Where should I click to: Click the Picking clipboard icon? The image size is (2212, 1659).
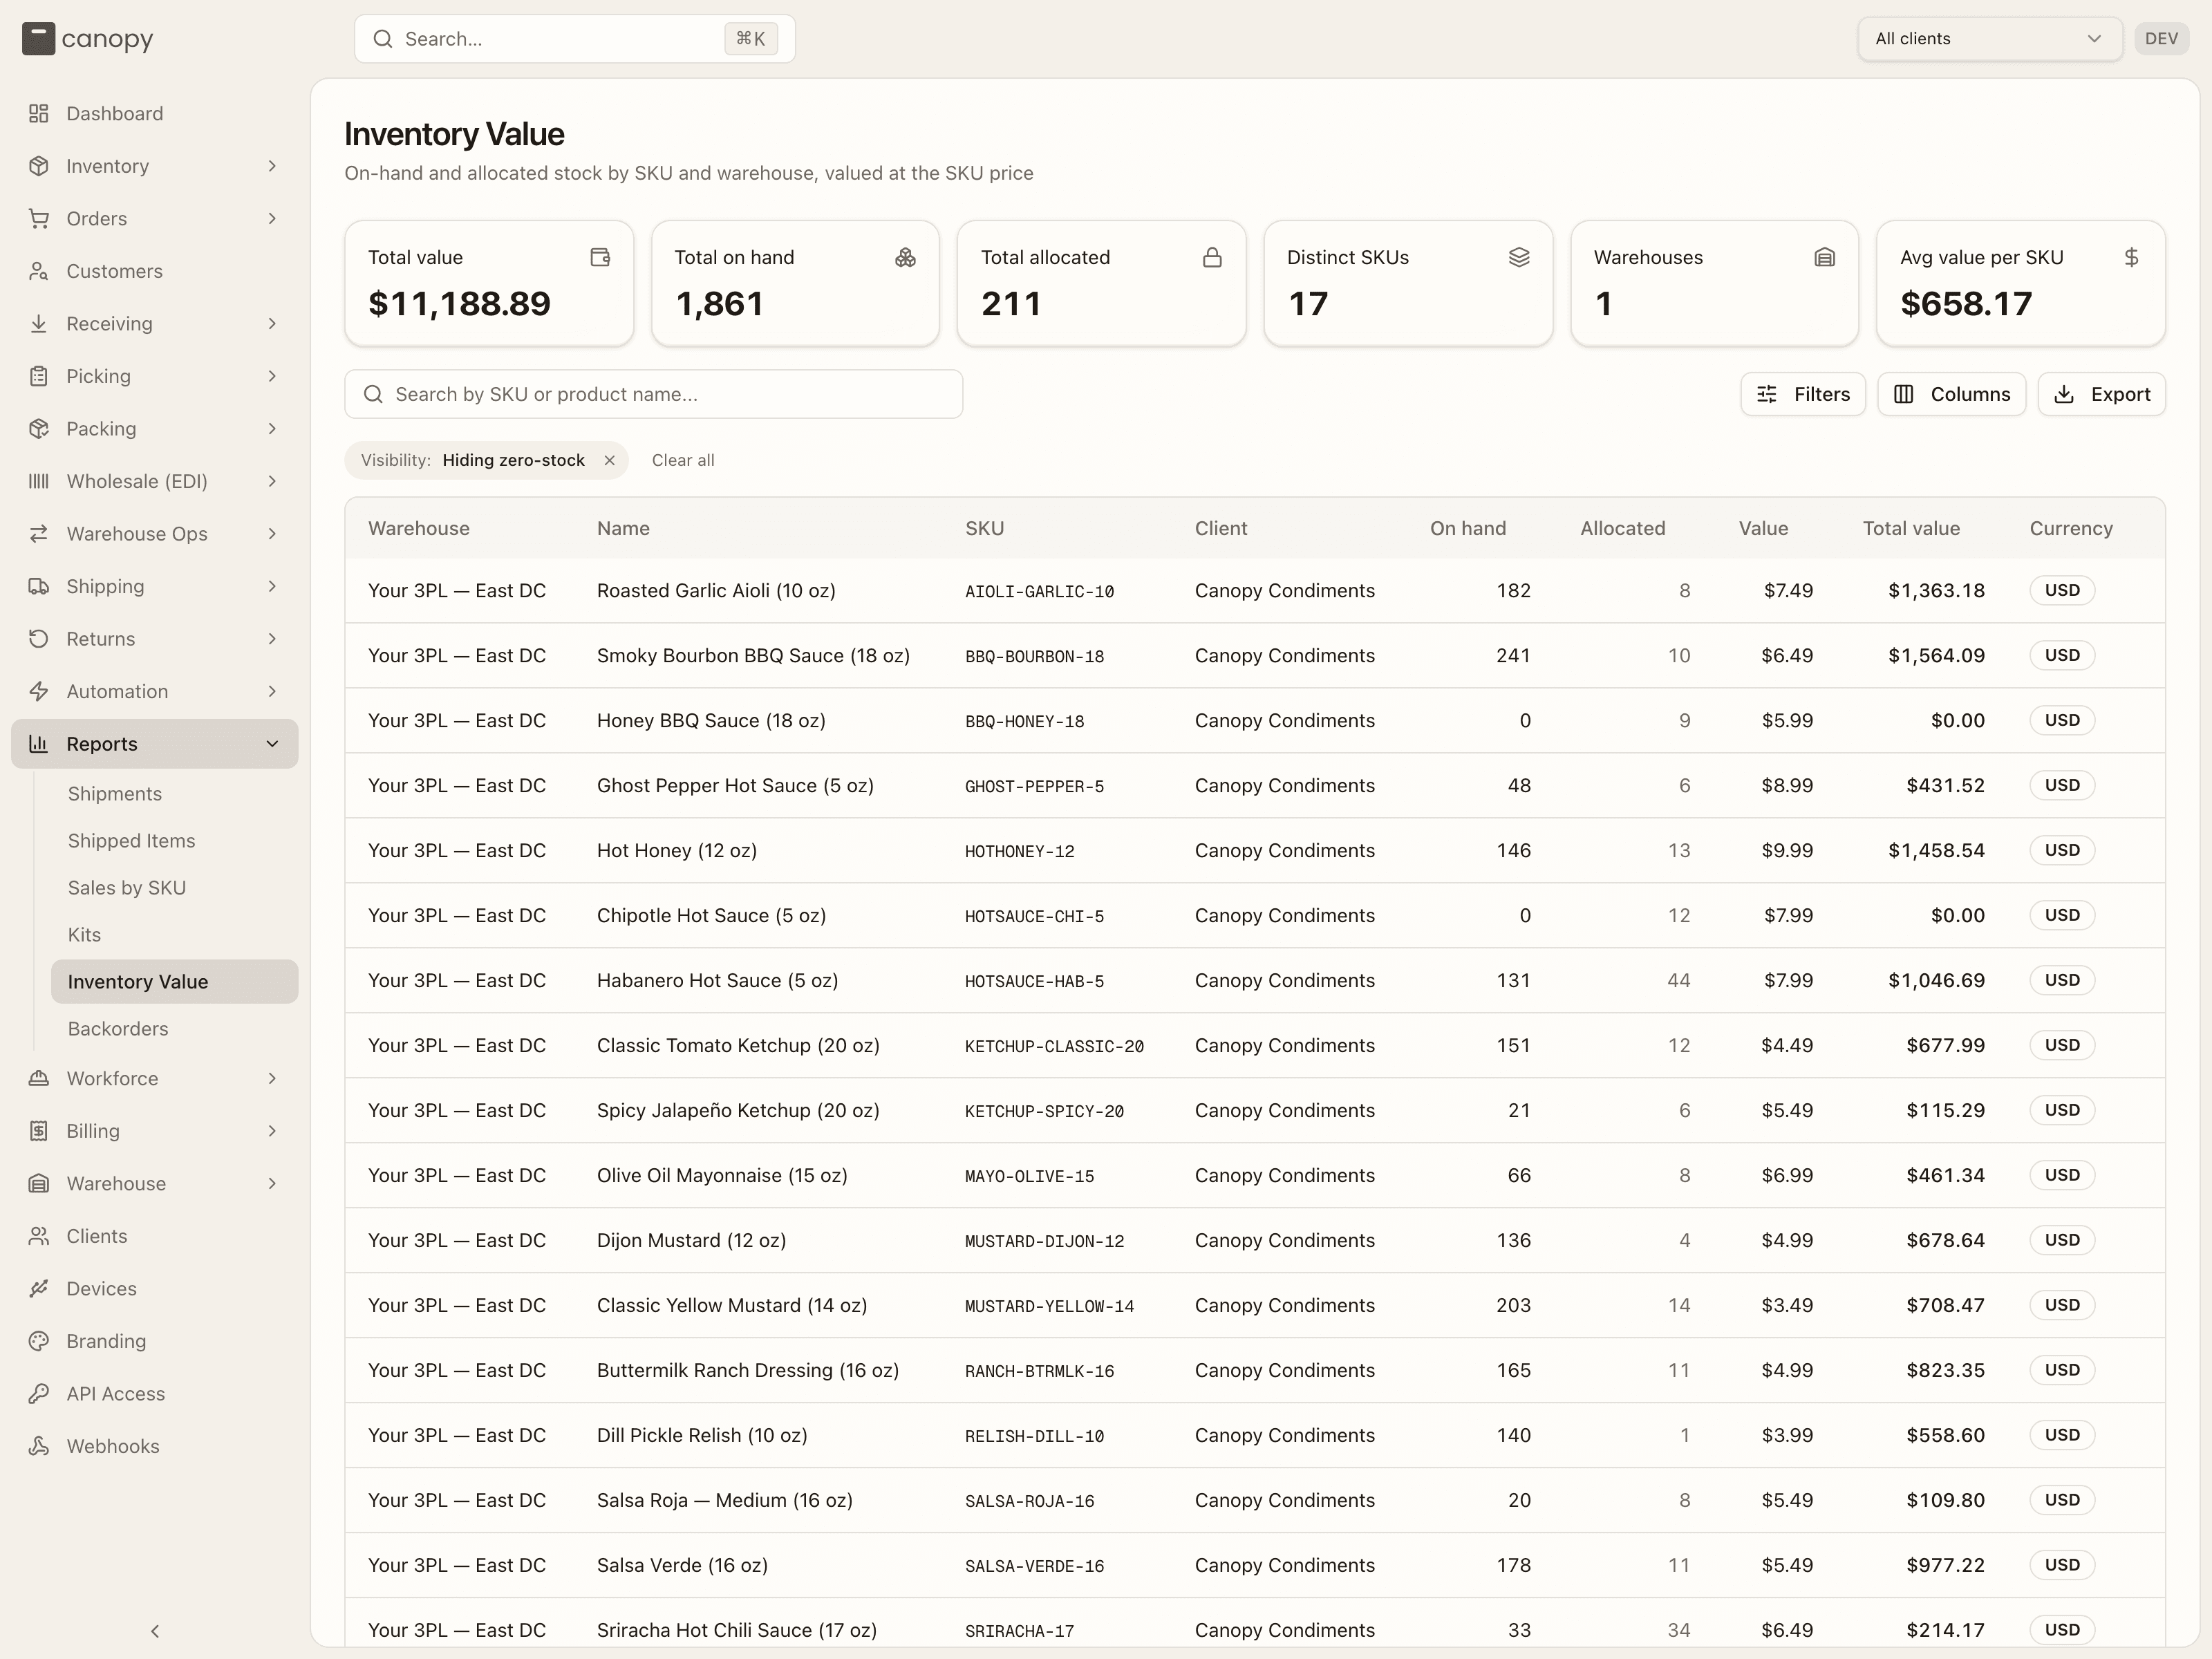point(38,376)
